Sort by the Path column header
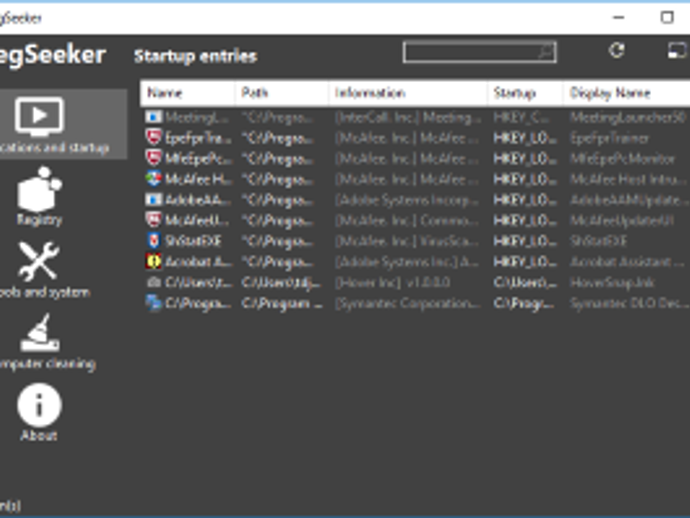The width and height of the screenshot is (690, 518). click(282, 93)
